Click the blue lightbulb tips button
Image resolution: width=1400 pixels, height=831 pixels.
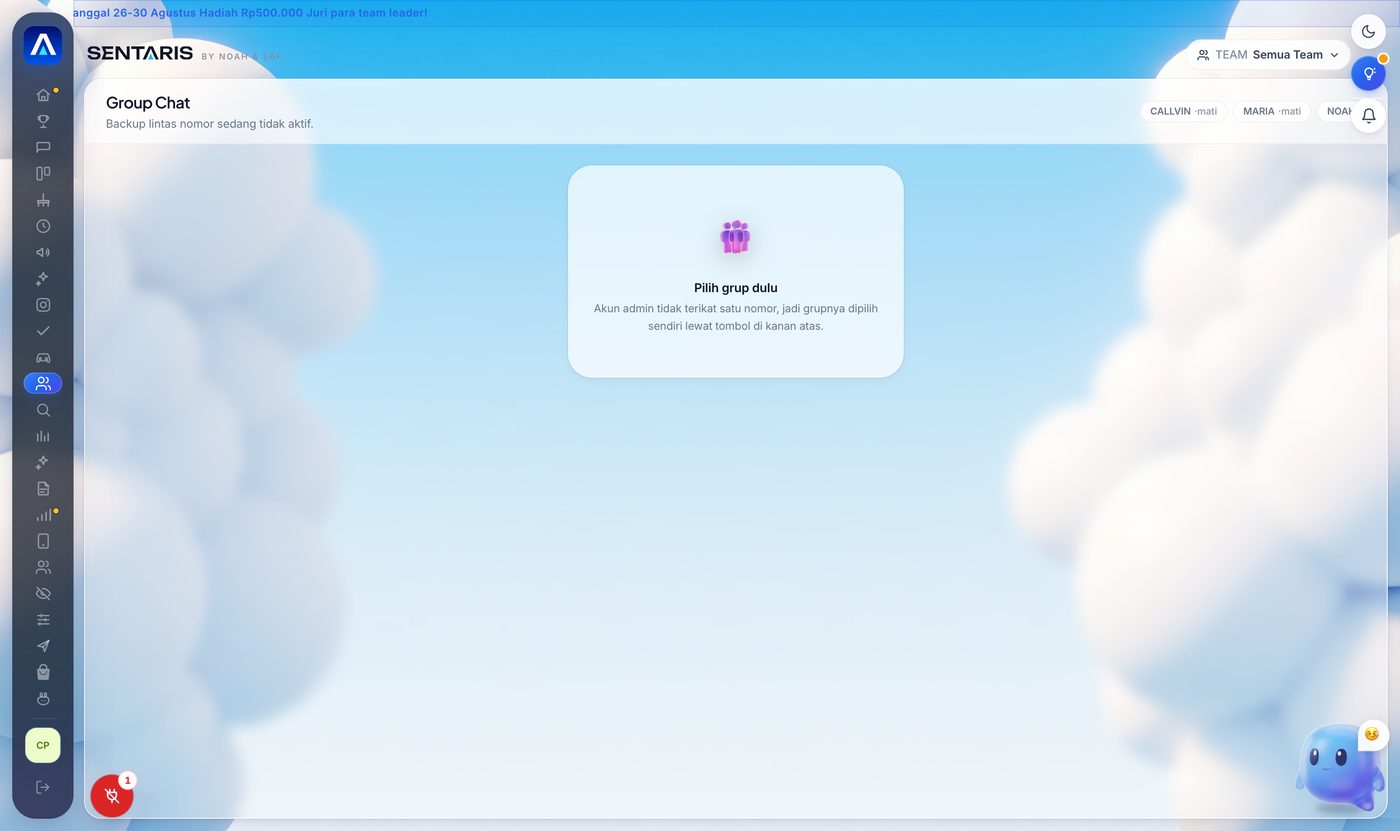[1369, 73]
